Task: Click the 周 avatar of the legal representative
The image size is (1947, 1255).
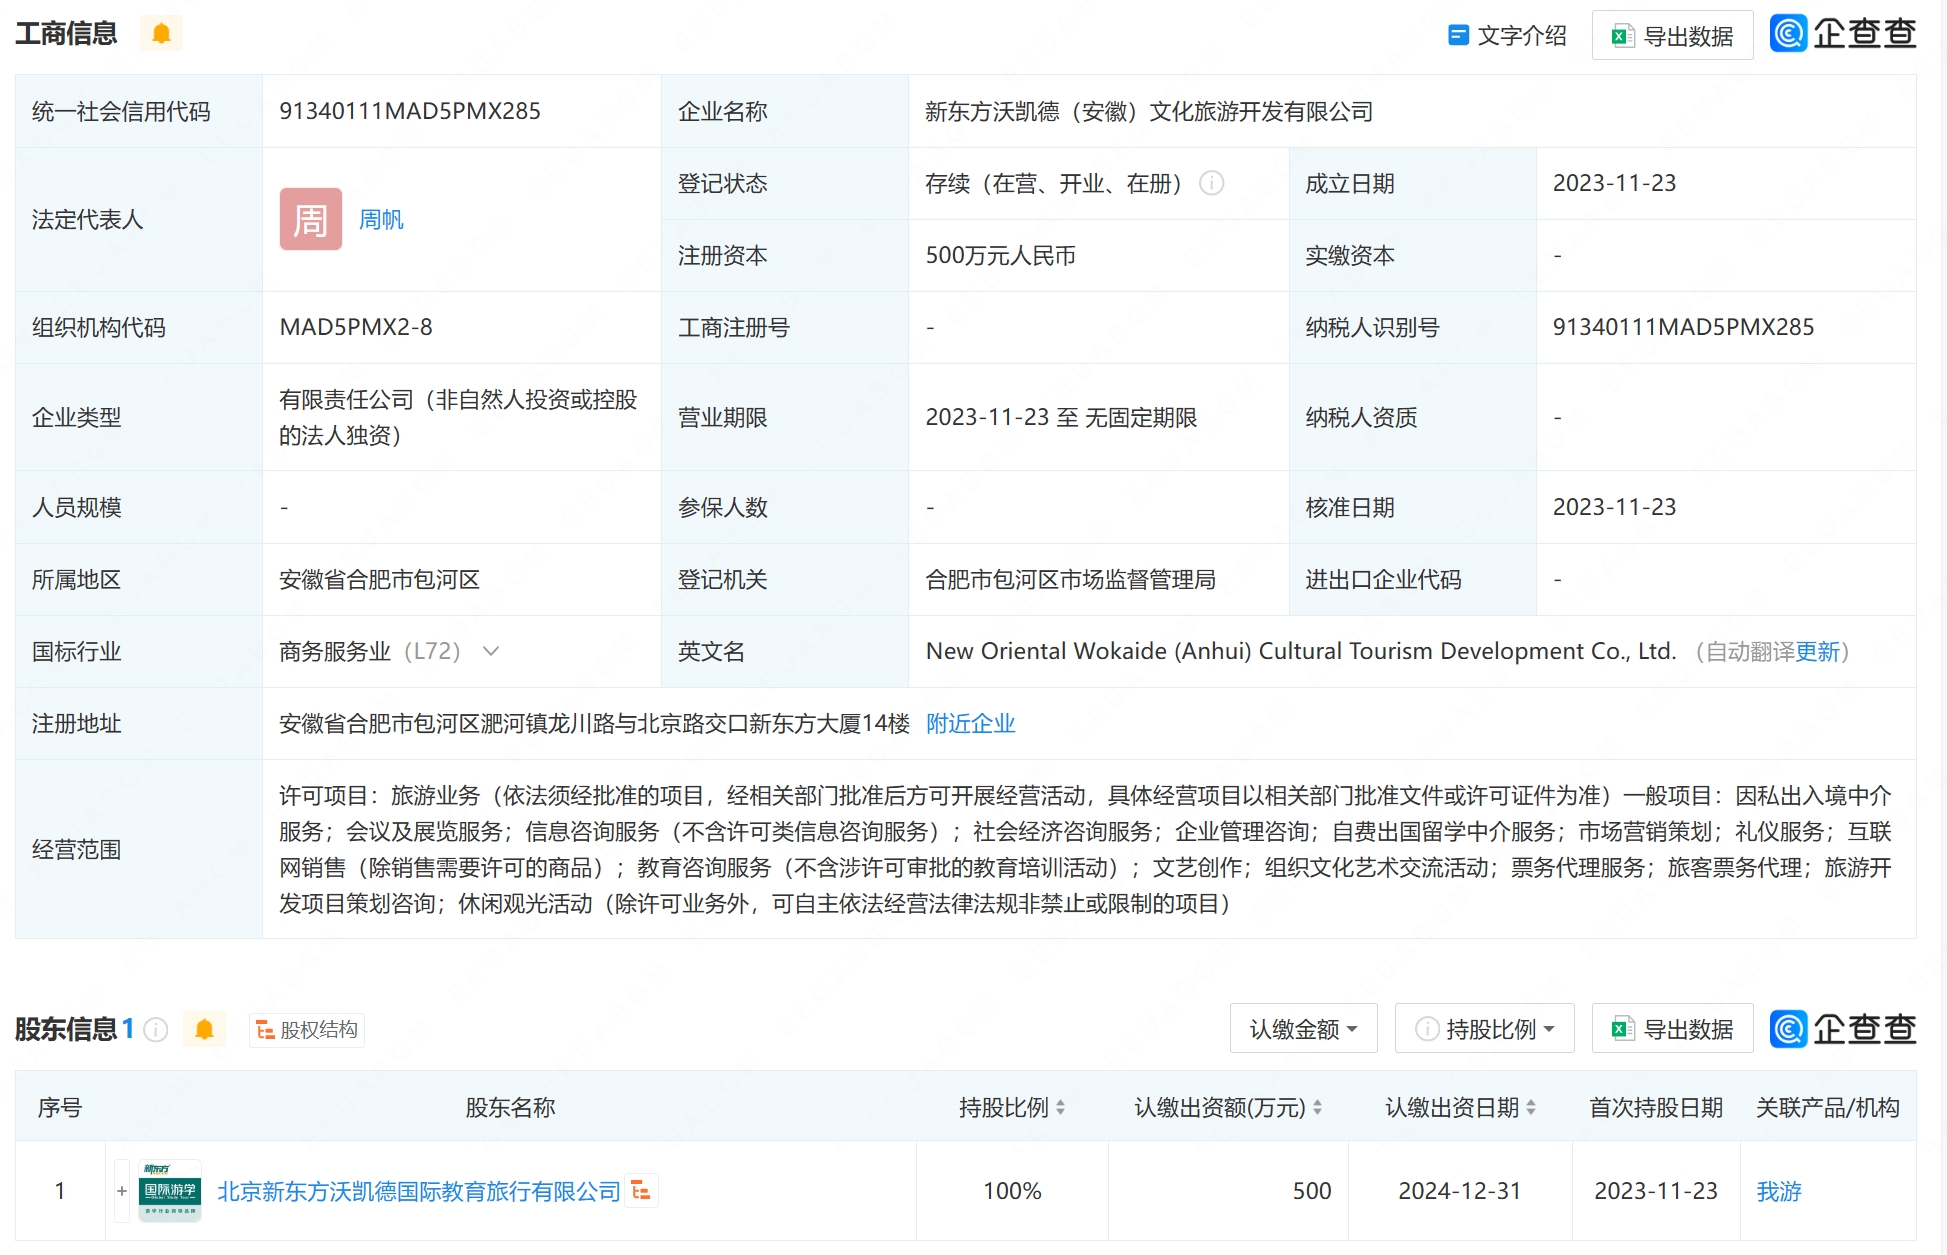Action: 310,219
